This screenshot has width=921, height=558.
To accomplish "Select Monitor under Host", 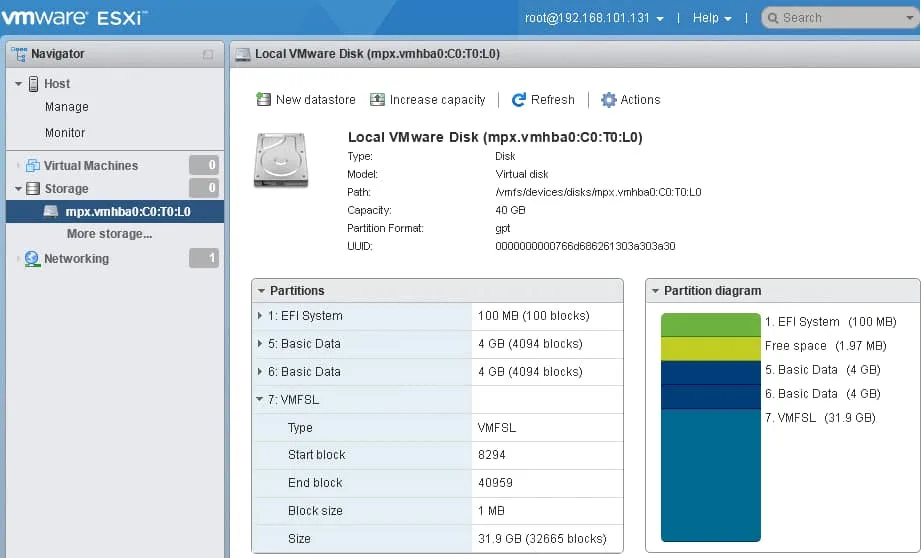I will (x=65, y=133).
